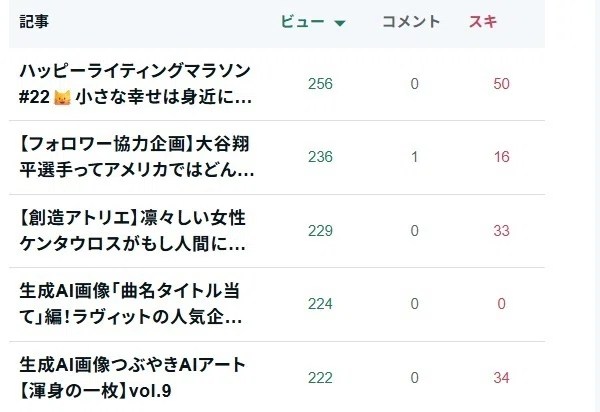Click the 50 スキ count
Screen dimensions: 600x412
(x=501, y=84)
